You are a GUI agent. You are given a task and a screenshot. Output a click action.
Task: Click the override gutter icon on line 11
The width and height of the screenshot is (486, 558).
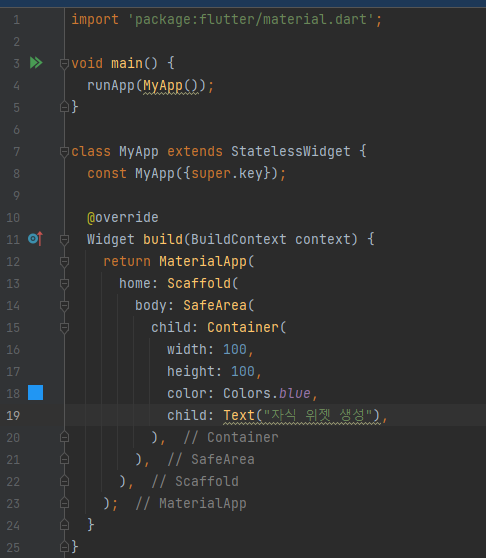click(x=36, y=239)
